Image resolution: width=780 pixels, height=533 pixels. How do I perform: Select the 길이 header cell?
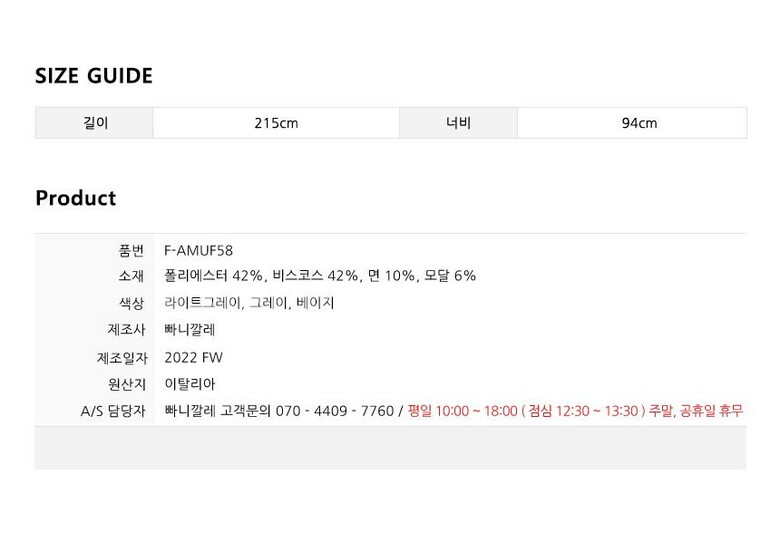click(x=95, y=123)
